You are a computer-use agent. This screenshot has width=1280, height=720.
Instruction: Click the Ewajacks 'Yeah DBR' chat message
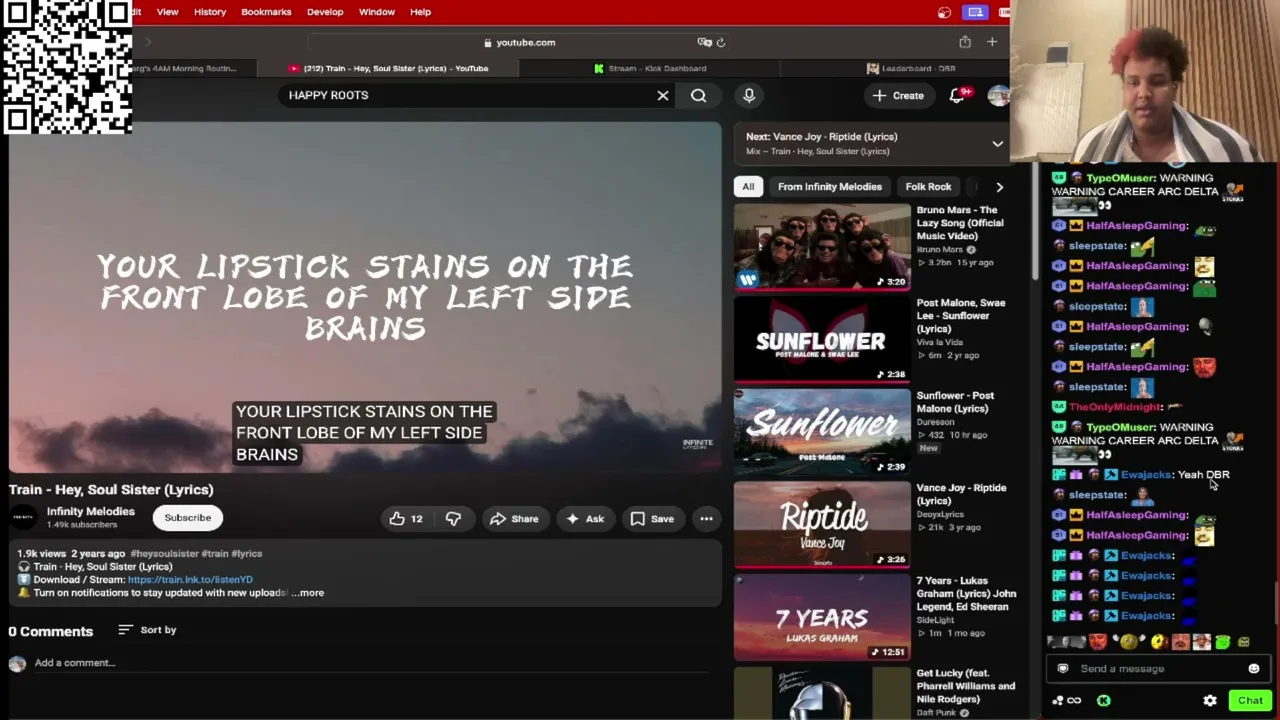(1142, 475)
